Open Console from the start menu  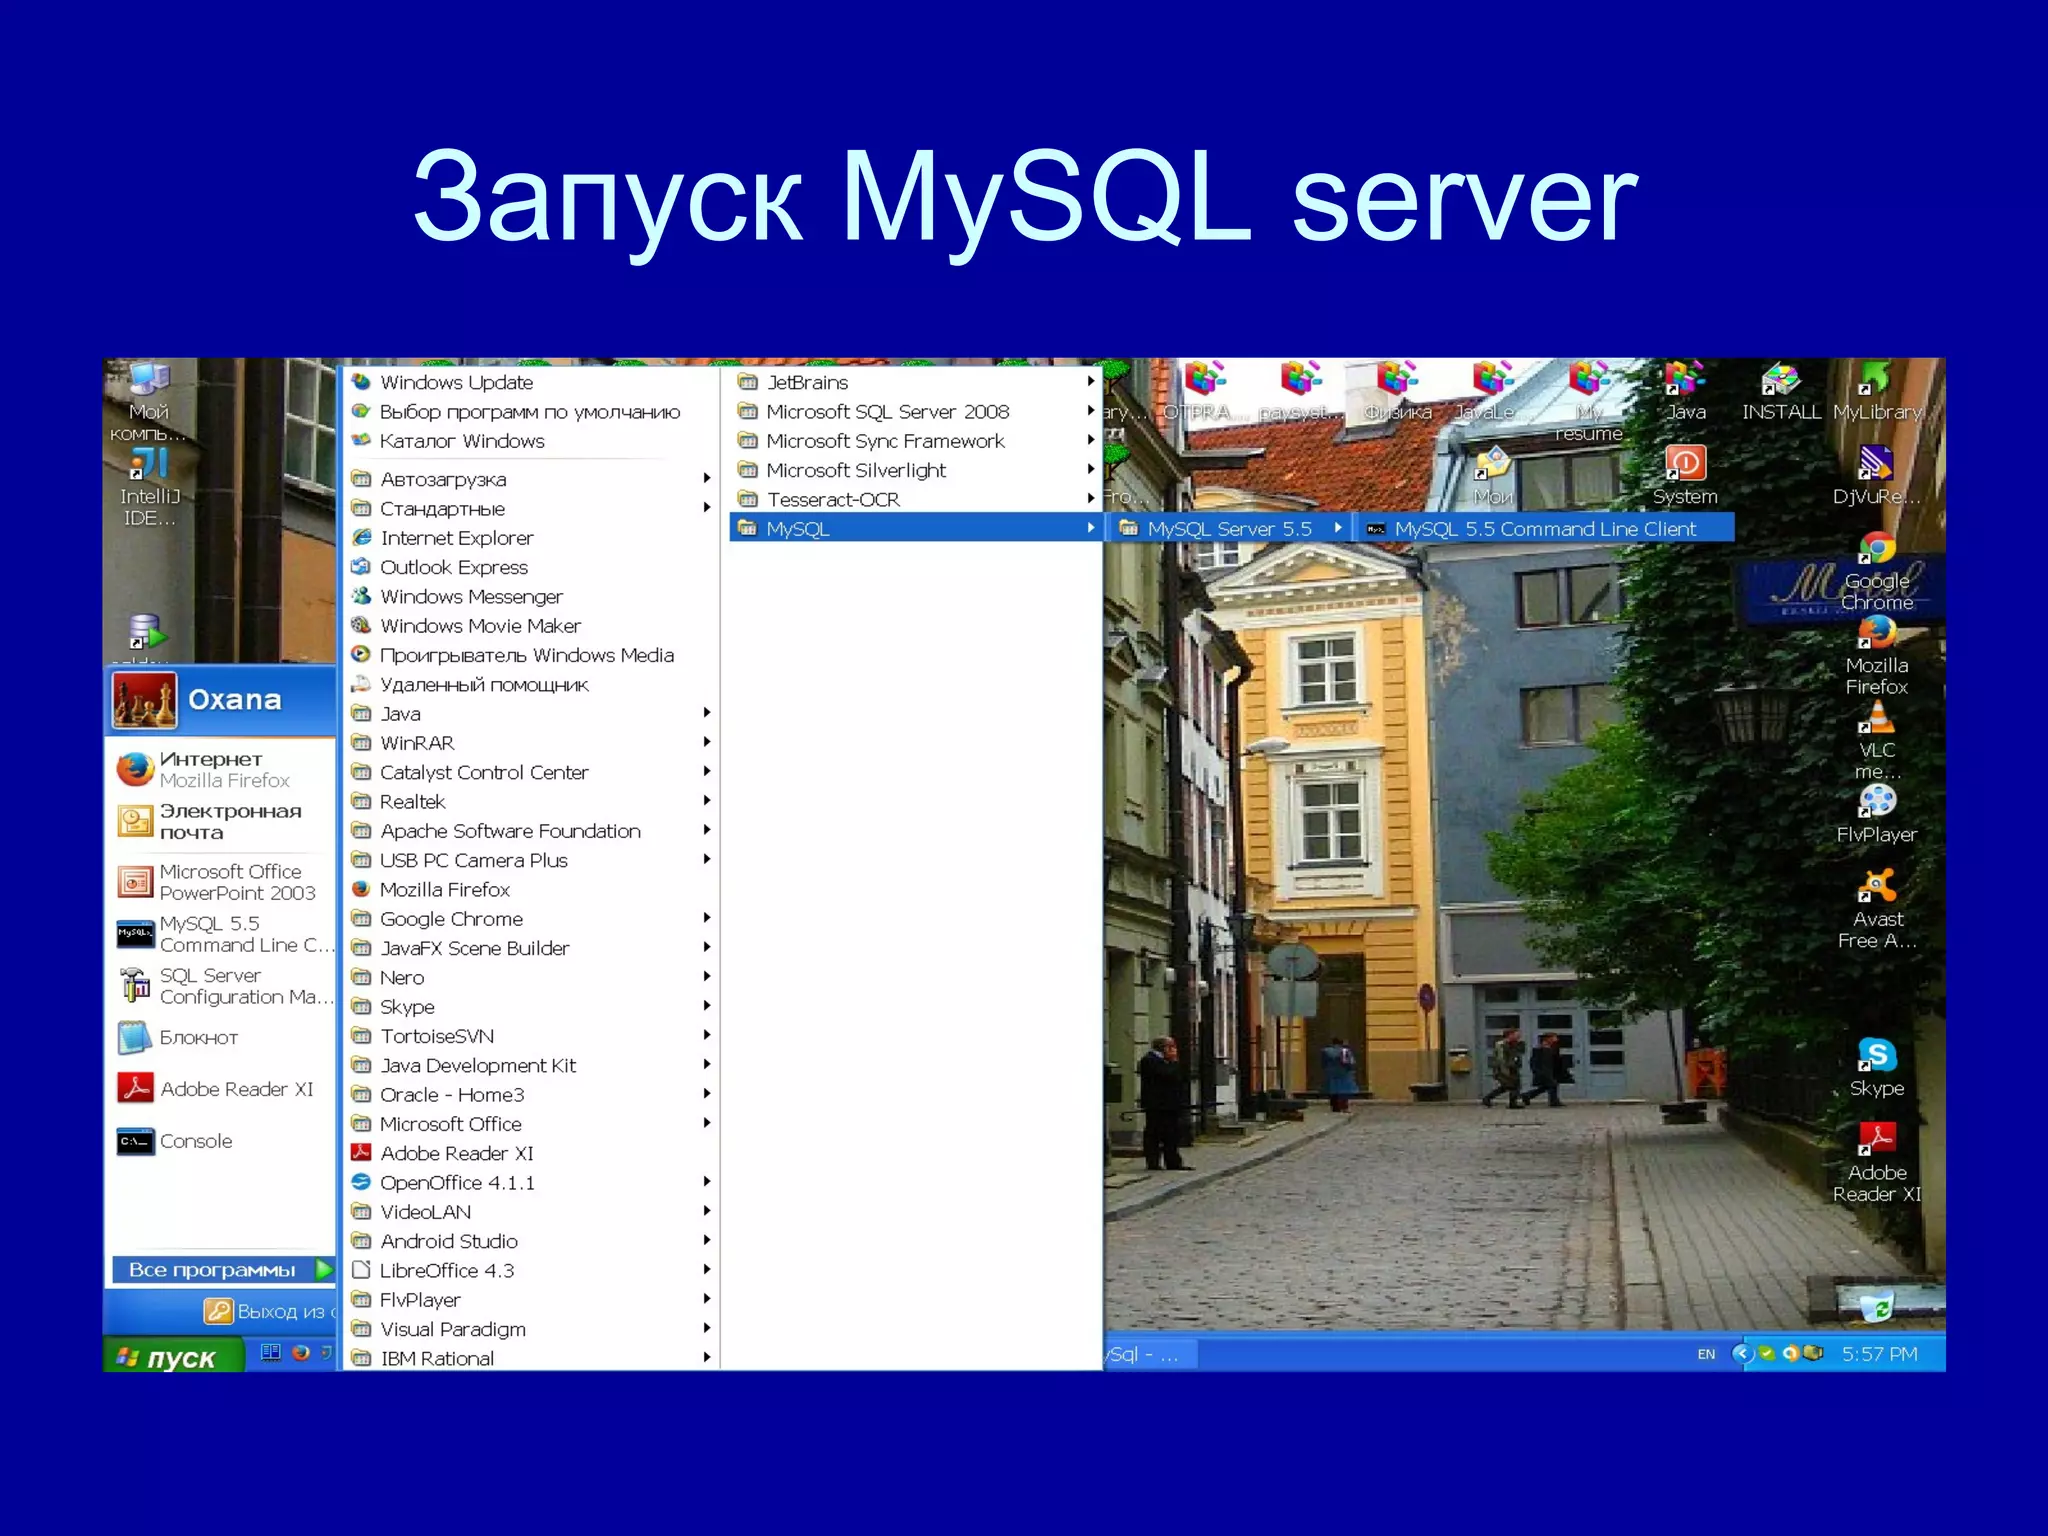coord(220,1140)
